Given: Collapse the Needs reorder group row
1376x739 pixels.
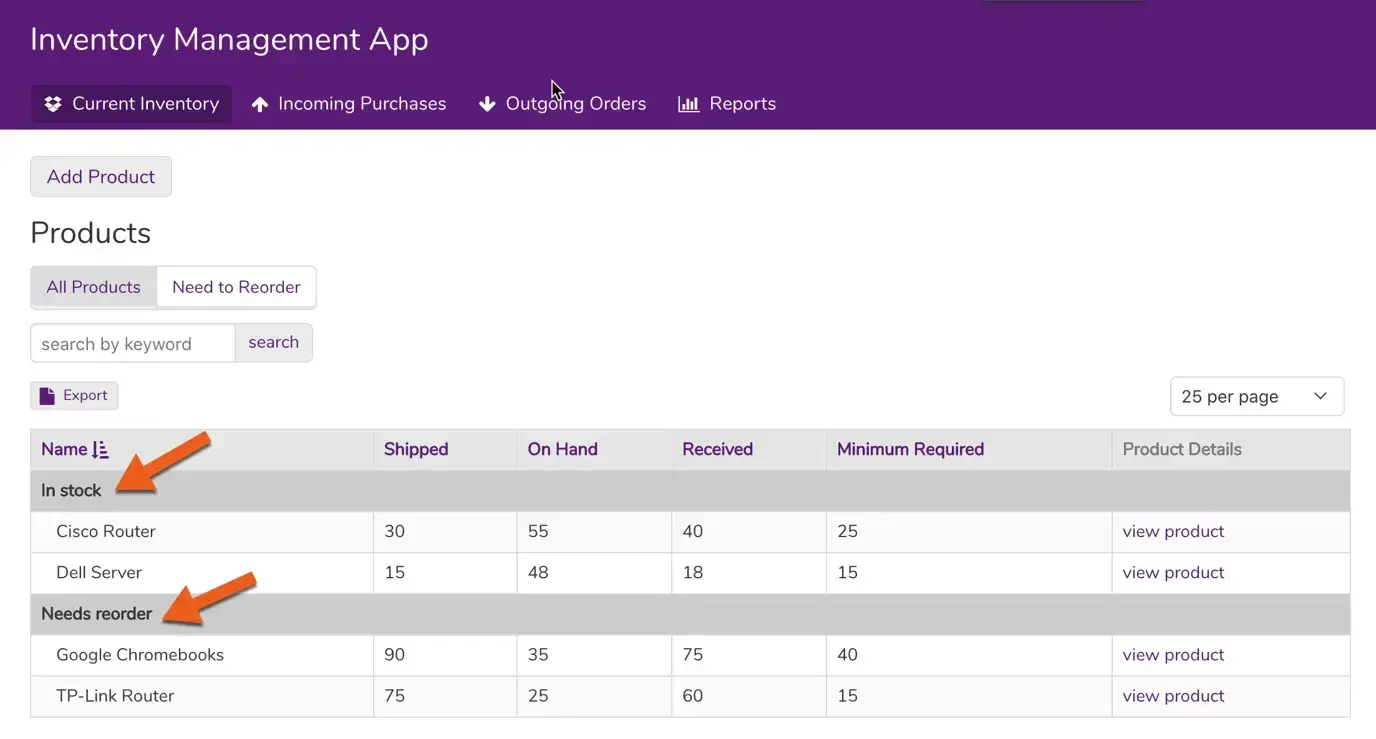Looking at the screenshot, I should 96,614.
